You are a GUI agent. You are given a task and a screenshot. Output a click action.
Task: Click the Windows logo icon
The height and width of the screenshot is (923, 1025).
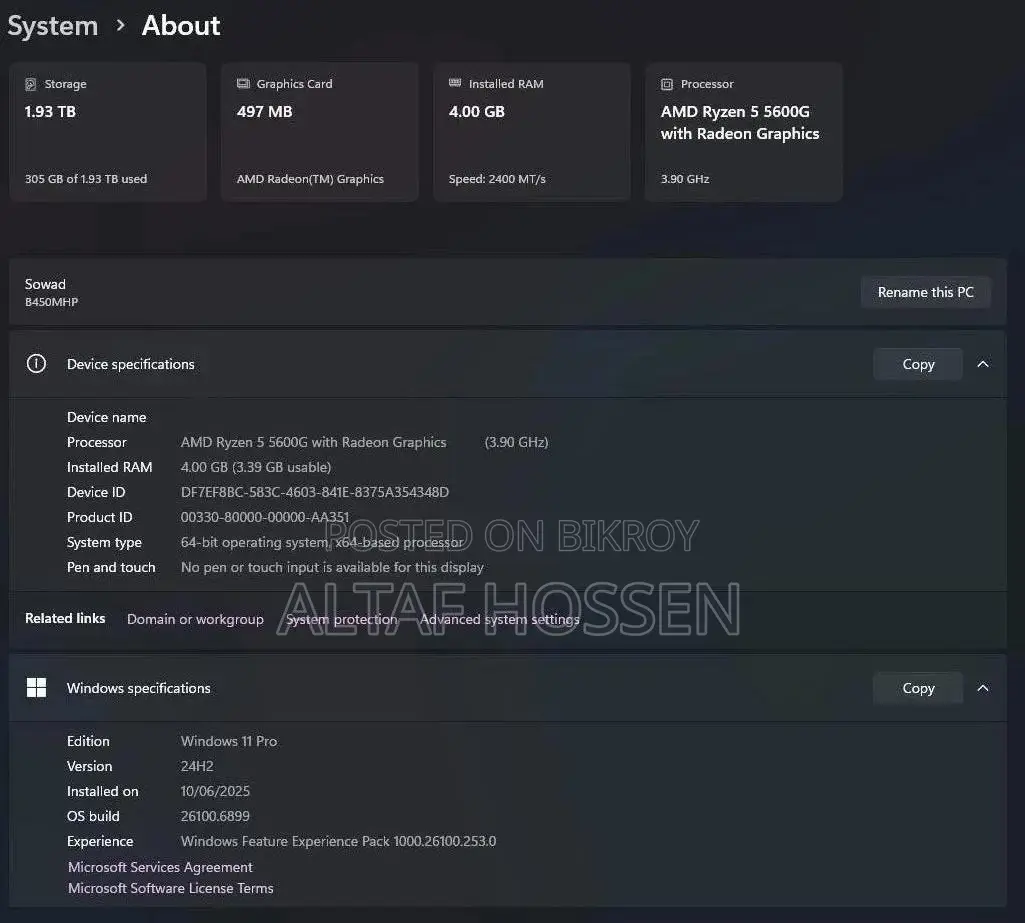[36, 688]
